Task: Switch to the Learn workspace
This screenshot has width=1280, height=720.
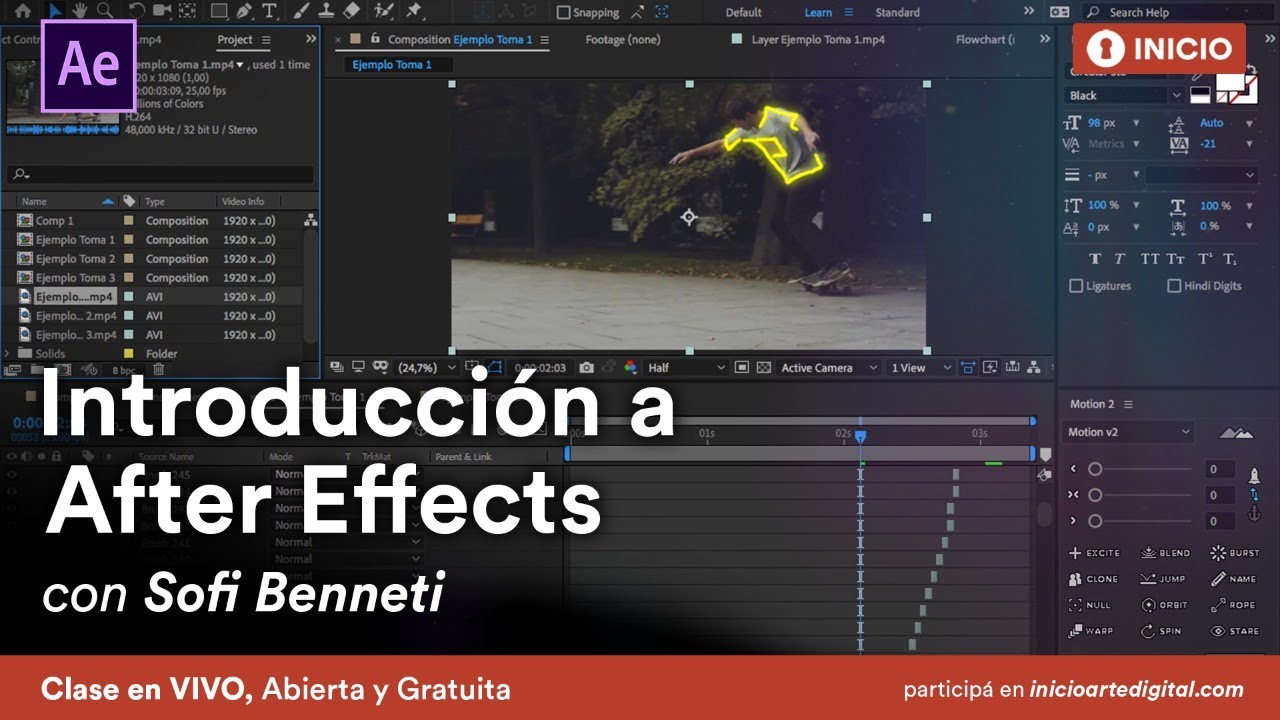Action: [x=818, y=12]
